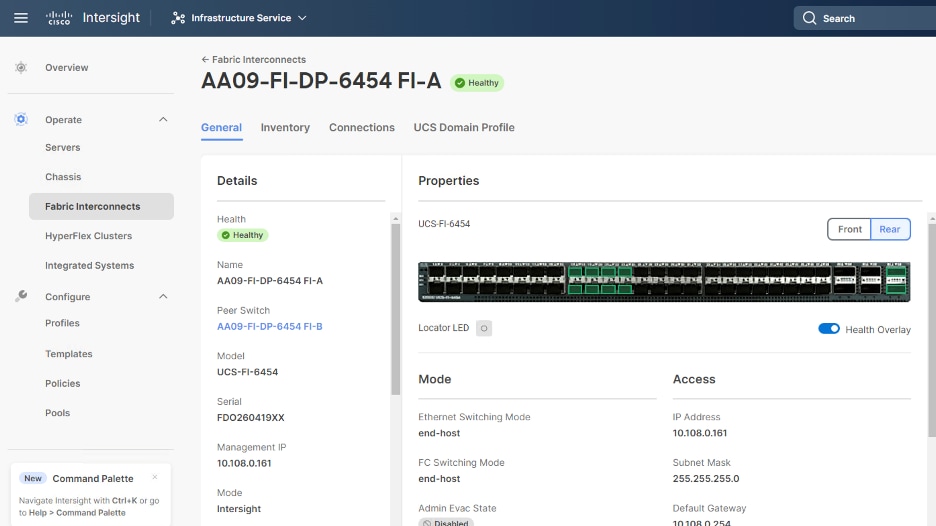The image size is (936, 526).
Task: Open the Pools page
Action: (x=57, y=413)
